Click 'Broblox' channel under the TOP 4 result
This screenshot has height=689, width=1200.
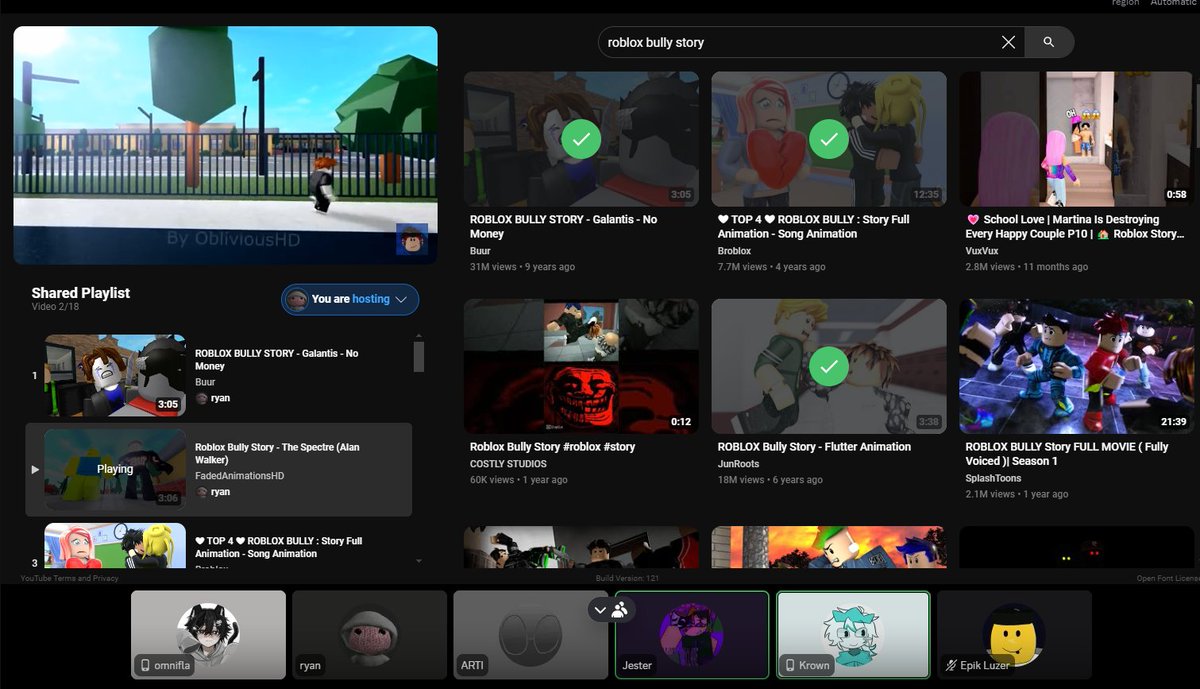pos(734,251)
